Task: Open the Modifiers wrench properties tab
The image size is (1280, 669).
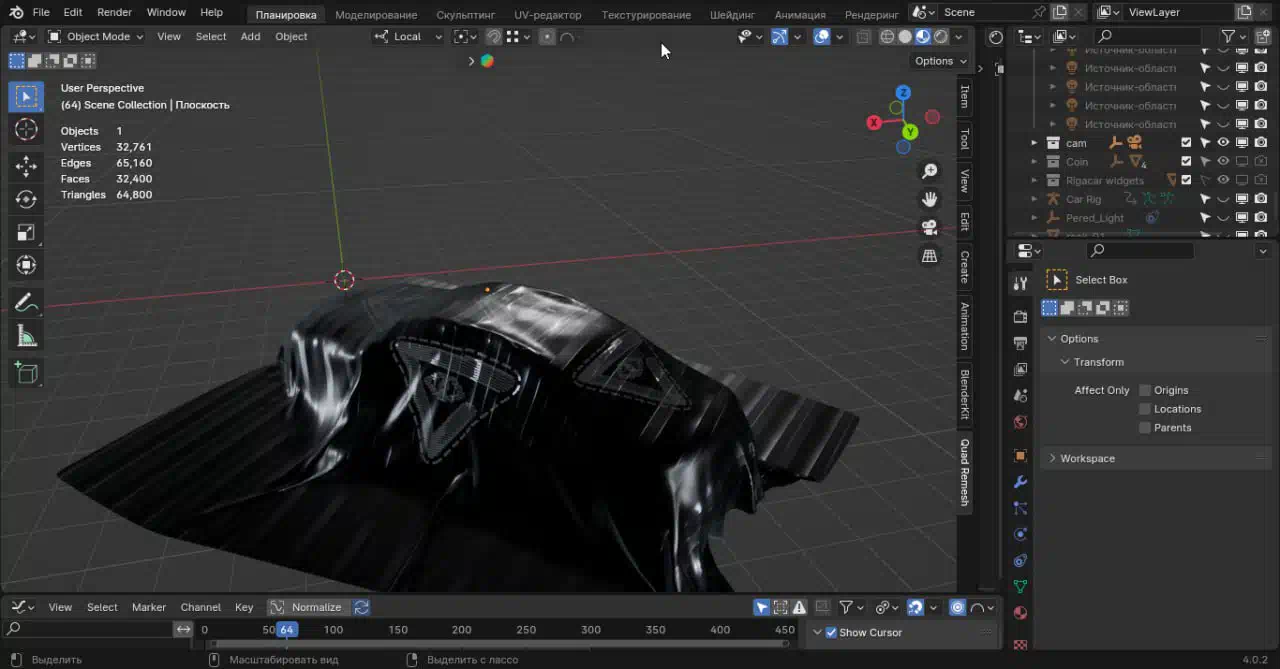Action: click(1020, 482)
